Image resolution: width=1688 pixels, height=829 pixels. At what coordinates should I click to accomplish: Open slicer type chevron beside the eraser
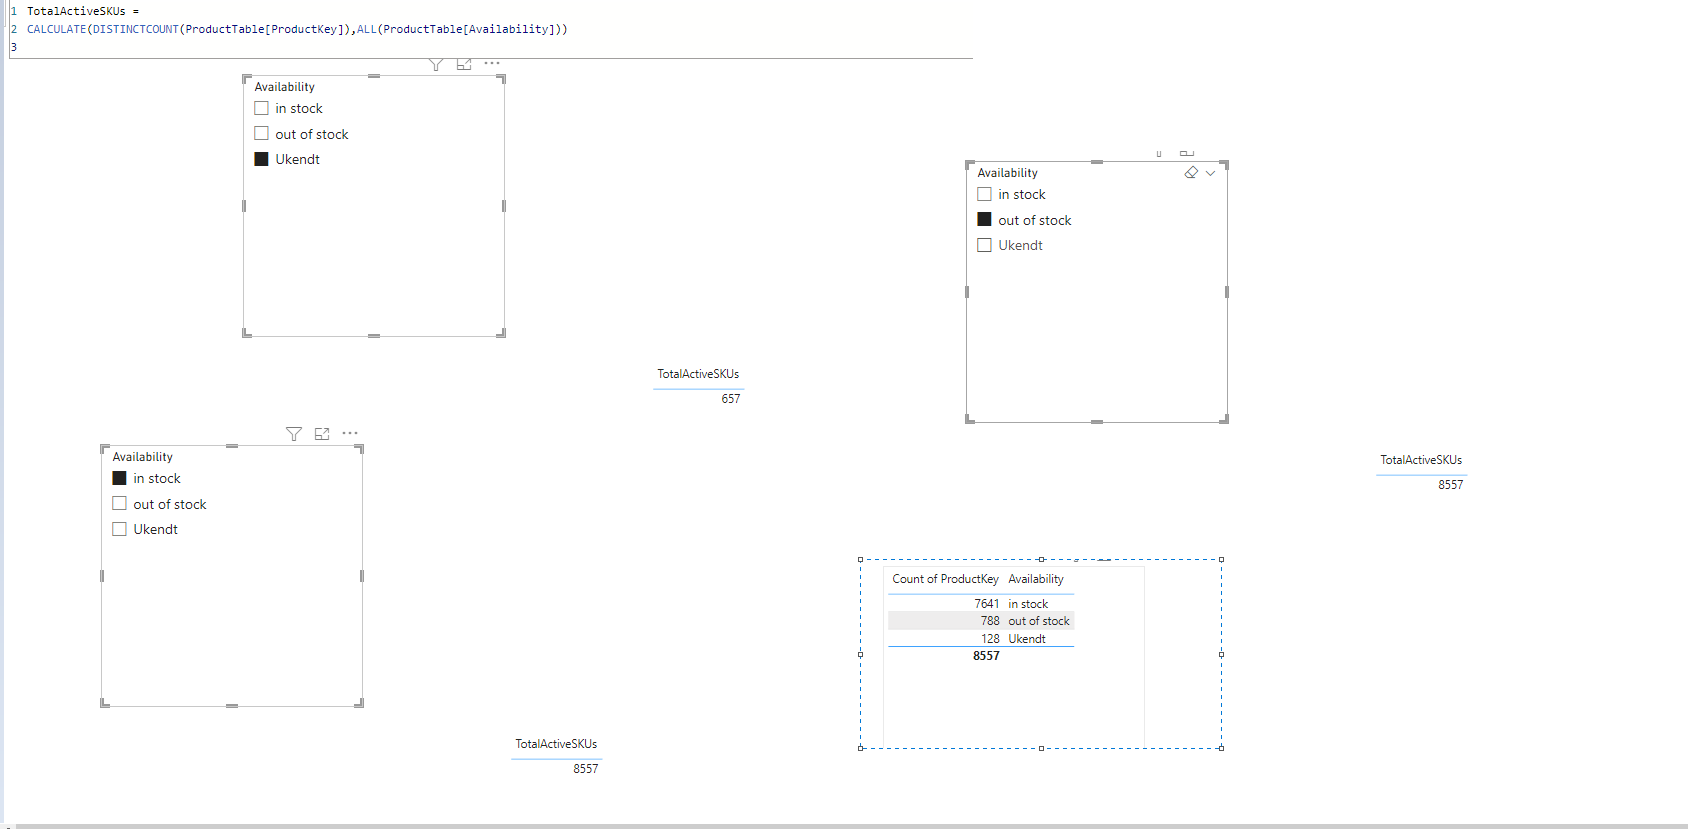(1211, 173)
